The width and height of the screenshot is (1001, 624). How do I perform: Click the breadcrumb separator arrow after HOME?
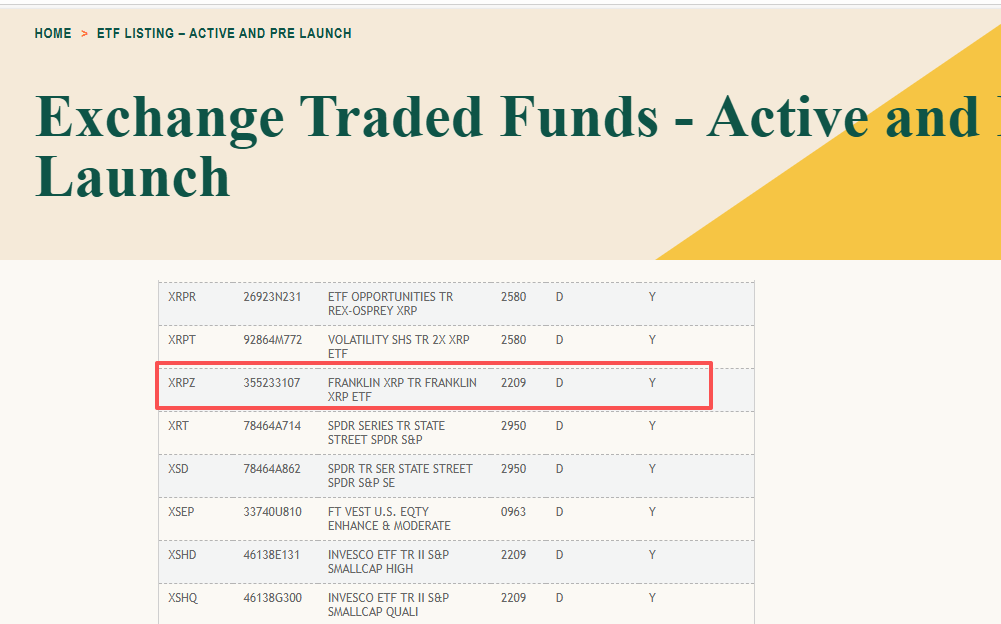[x=85, y=34]
